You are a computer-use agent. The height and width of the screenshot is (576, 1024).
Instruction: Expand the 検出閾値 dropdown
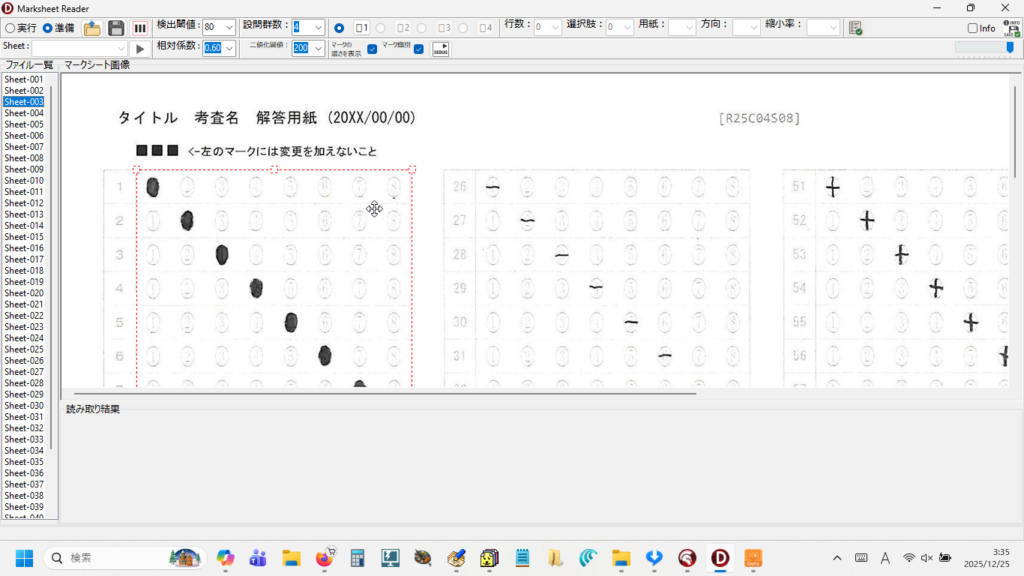(x=229, y=28)
